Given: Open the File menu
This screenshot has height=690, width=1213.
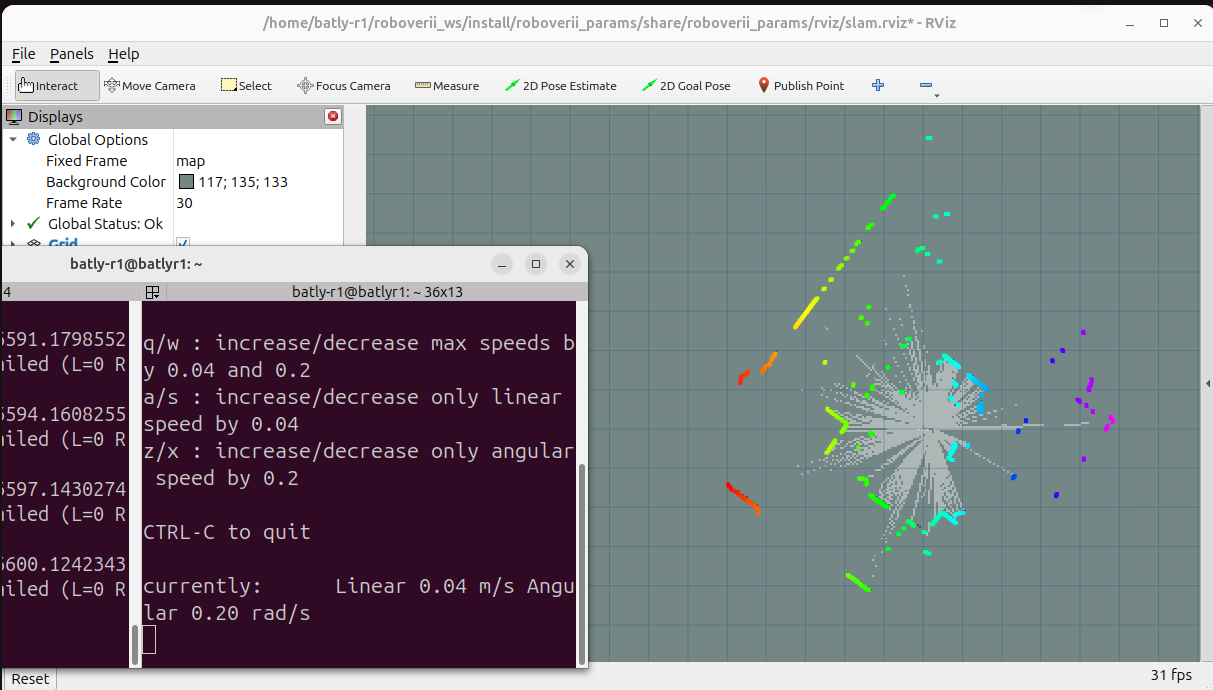Looking at the screenshot, I should click(23, 54).
